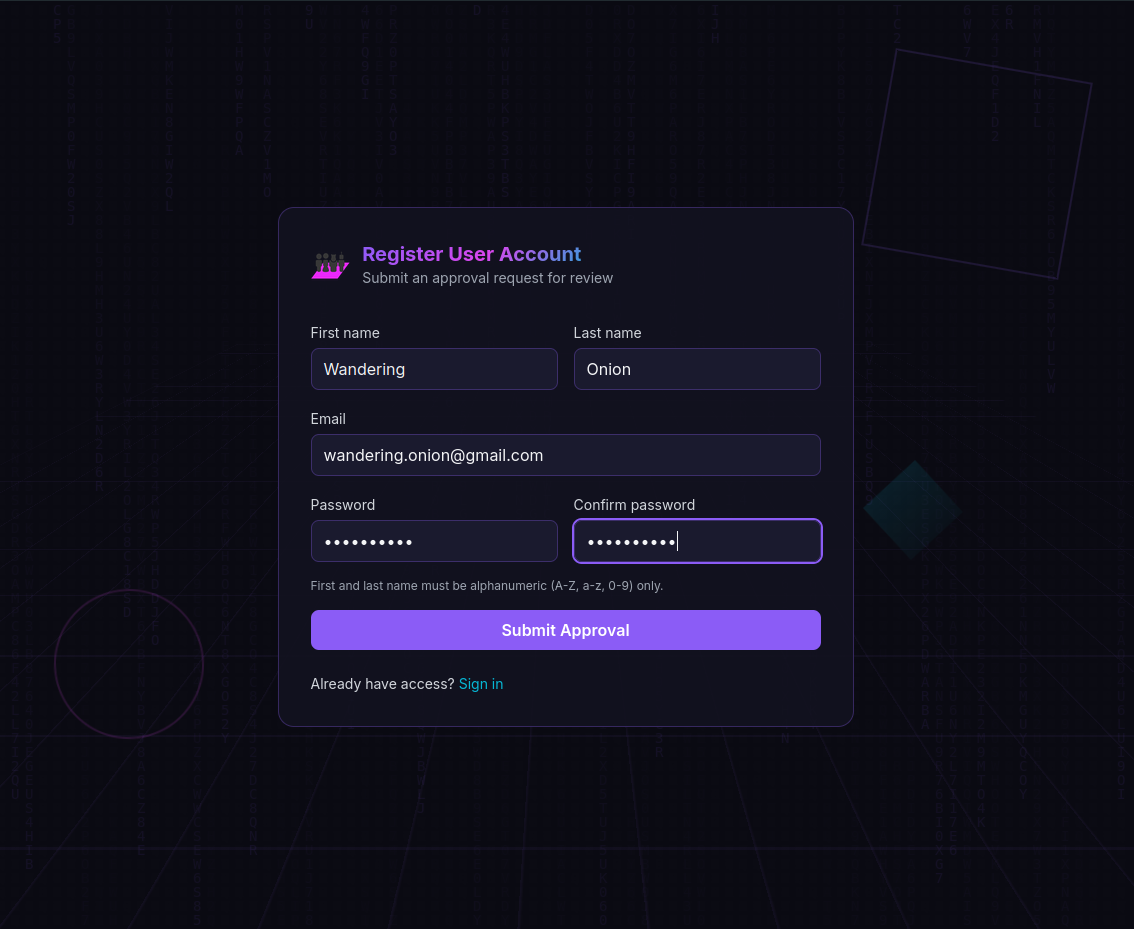The height and width of the screenshot is (929, 1134).
Task: Click the First name field containing Wandering
Action: coord(434,369)
